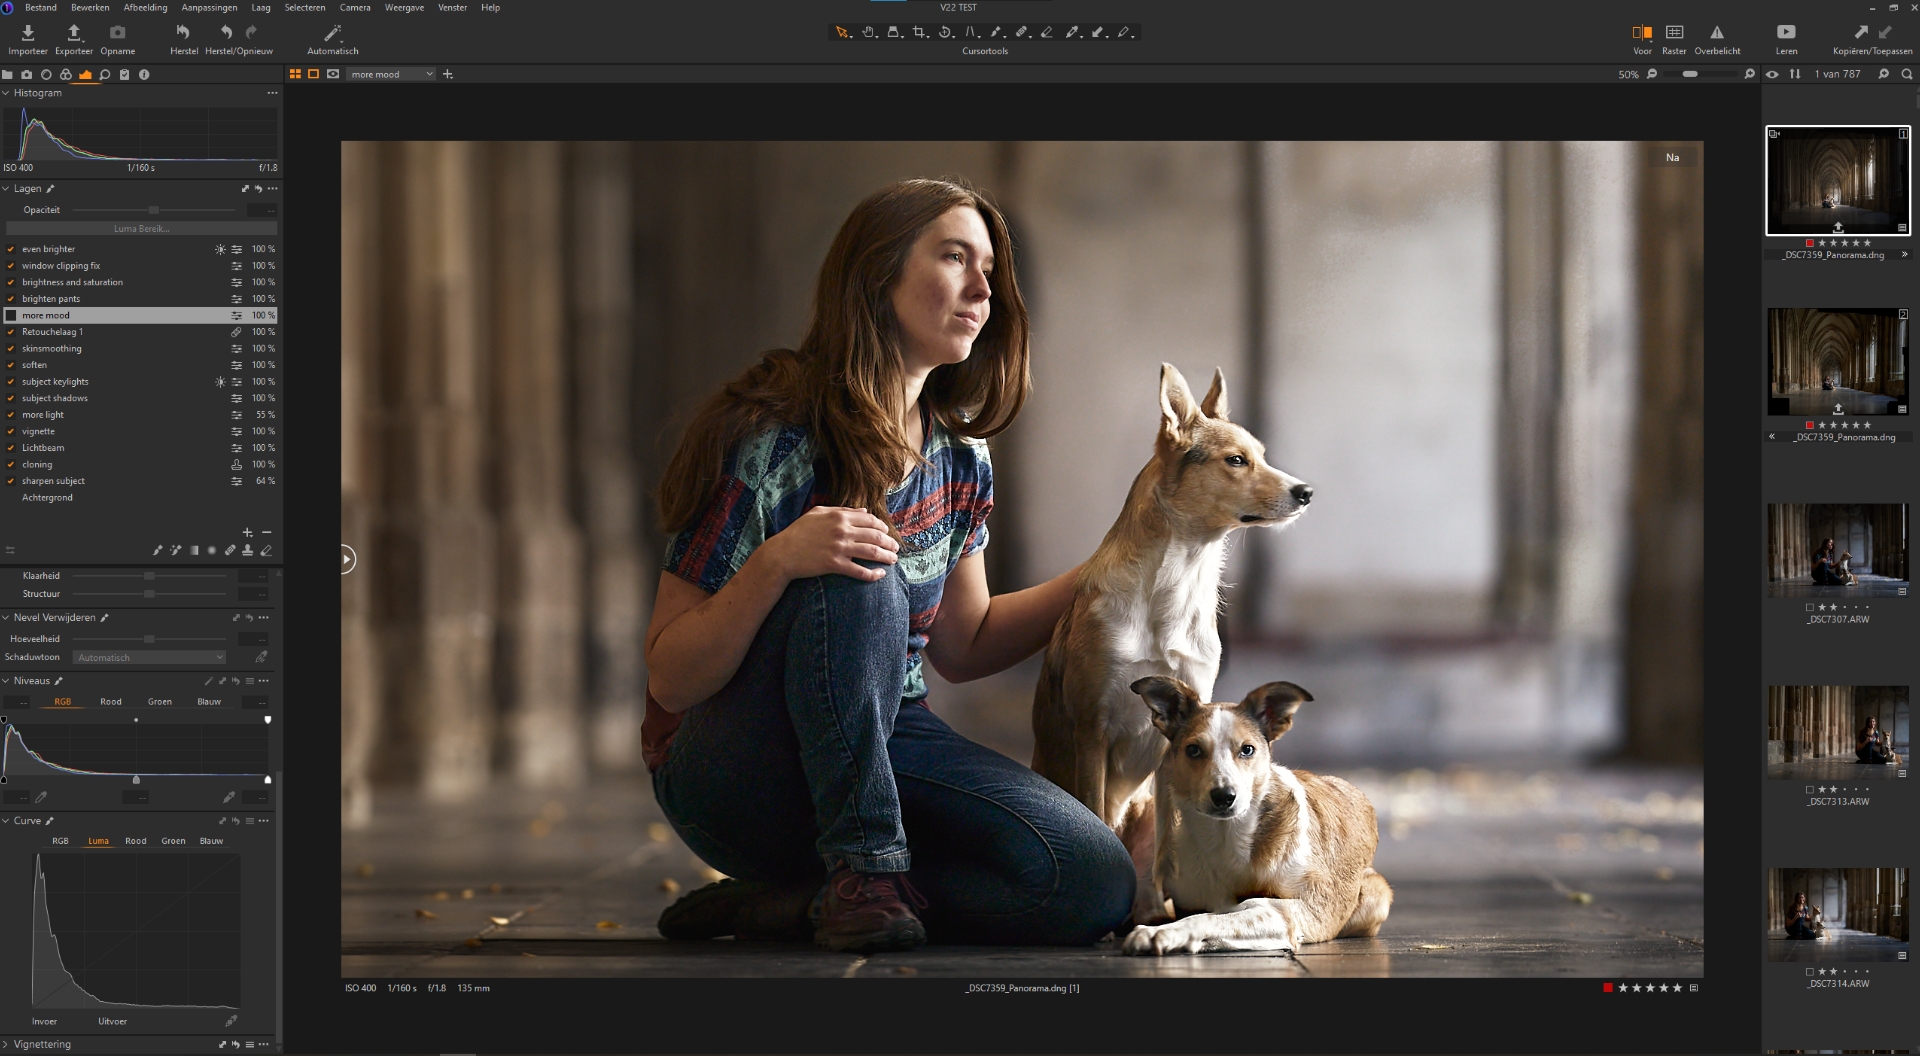Select the Crop cursor tool
The image size is (1920, 1056).
(919, 33)
